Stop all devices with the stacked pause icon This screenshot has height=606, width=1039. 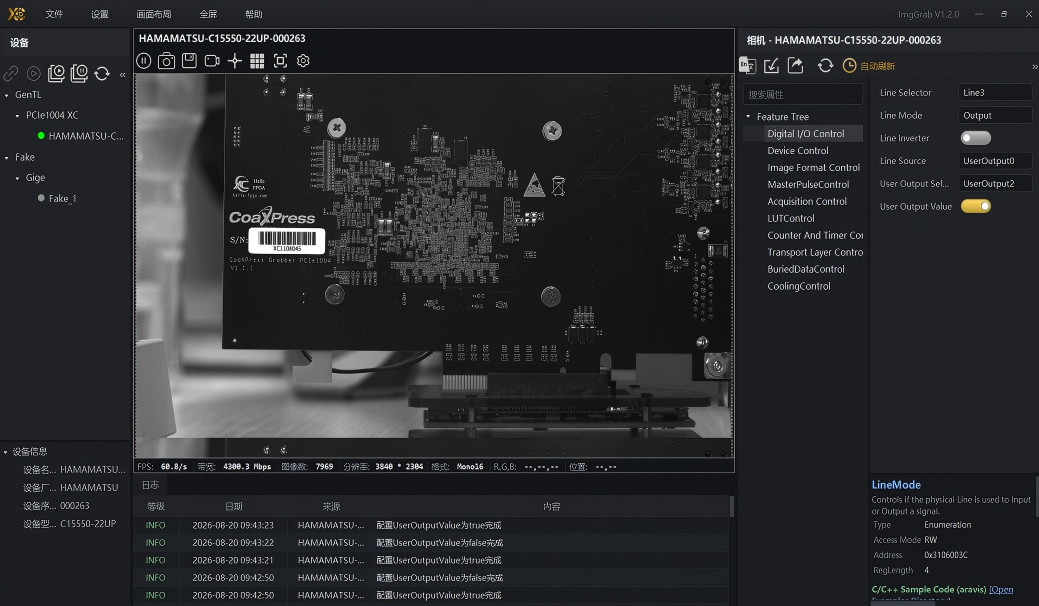point(79,73)
